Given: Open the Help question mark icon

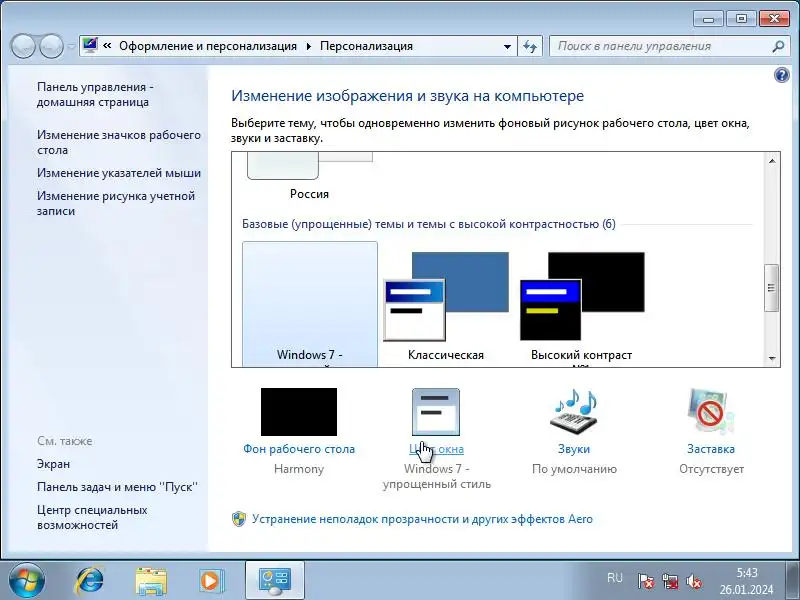Looking at the screenshot, I should pyautogui.click(x=781, y=76).
